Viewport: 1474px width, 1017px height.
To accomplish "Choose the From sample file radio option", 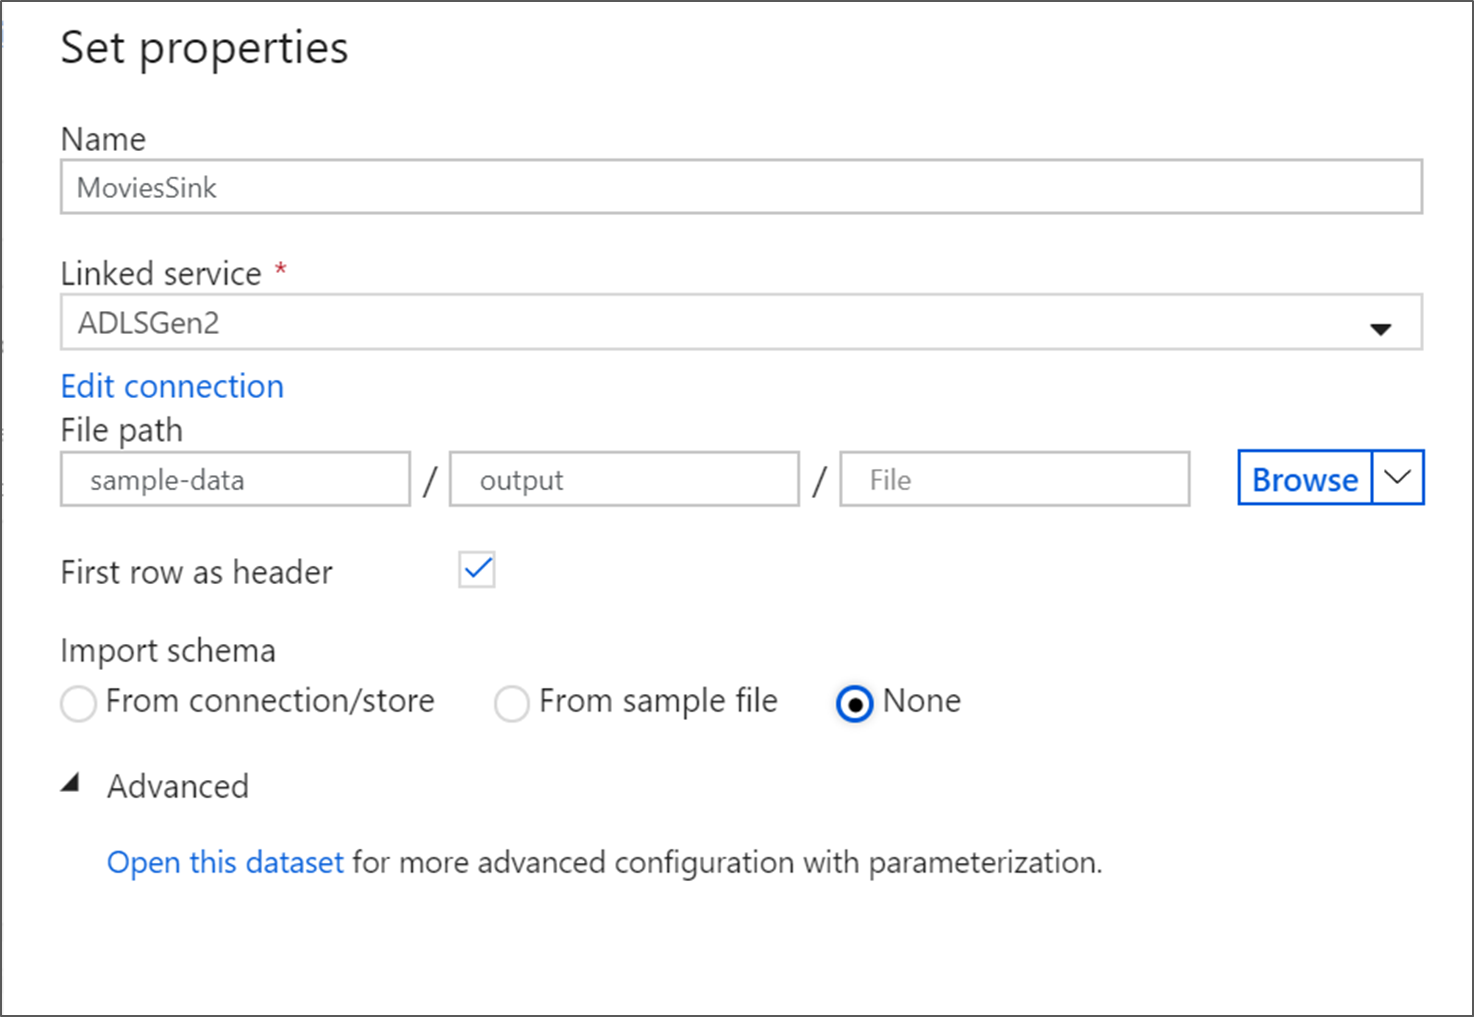I will pyautogui.click(x=511, y=703).
